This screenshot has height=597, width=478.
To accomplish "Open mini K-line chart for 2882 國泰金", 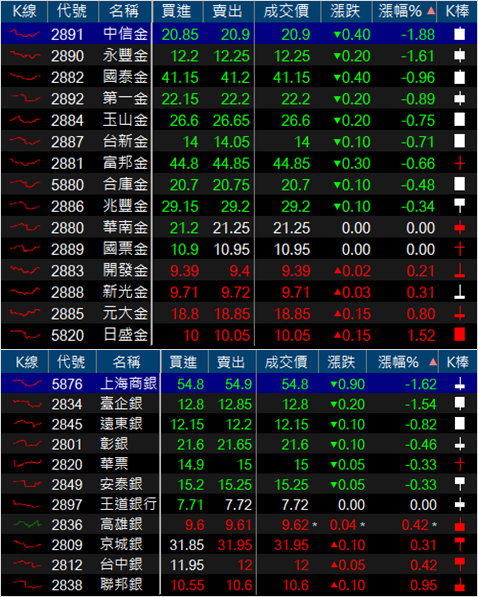I will [25, 77].
